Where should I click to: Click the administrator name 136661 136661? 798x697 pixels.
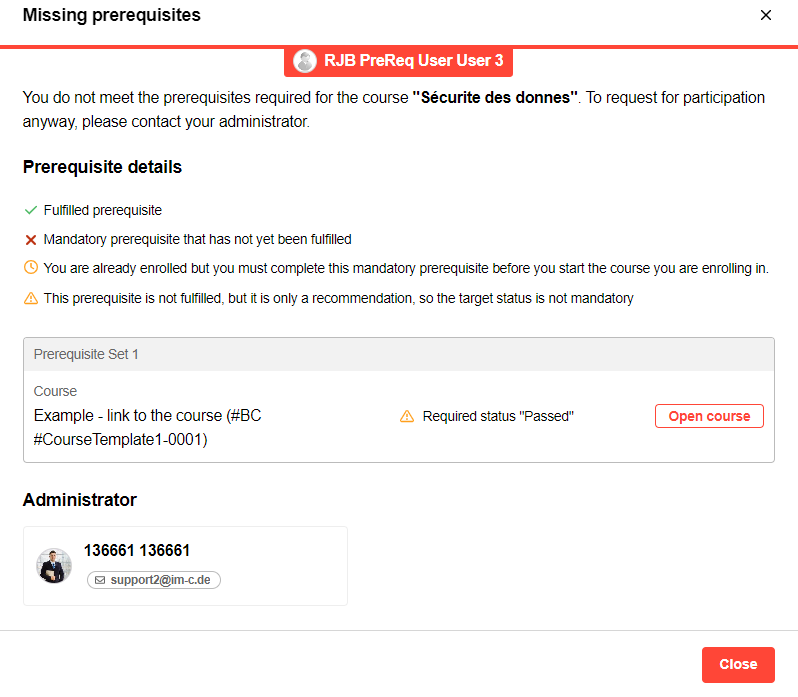pos(137,551)
